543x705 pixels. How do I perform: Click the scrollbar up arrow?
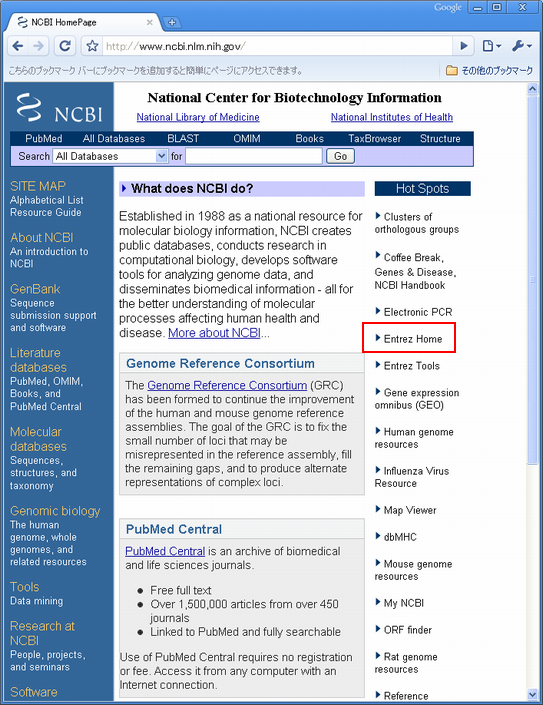coord(532,89)
